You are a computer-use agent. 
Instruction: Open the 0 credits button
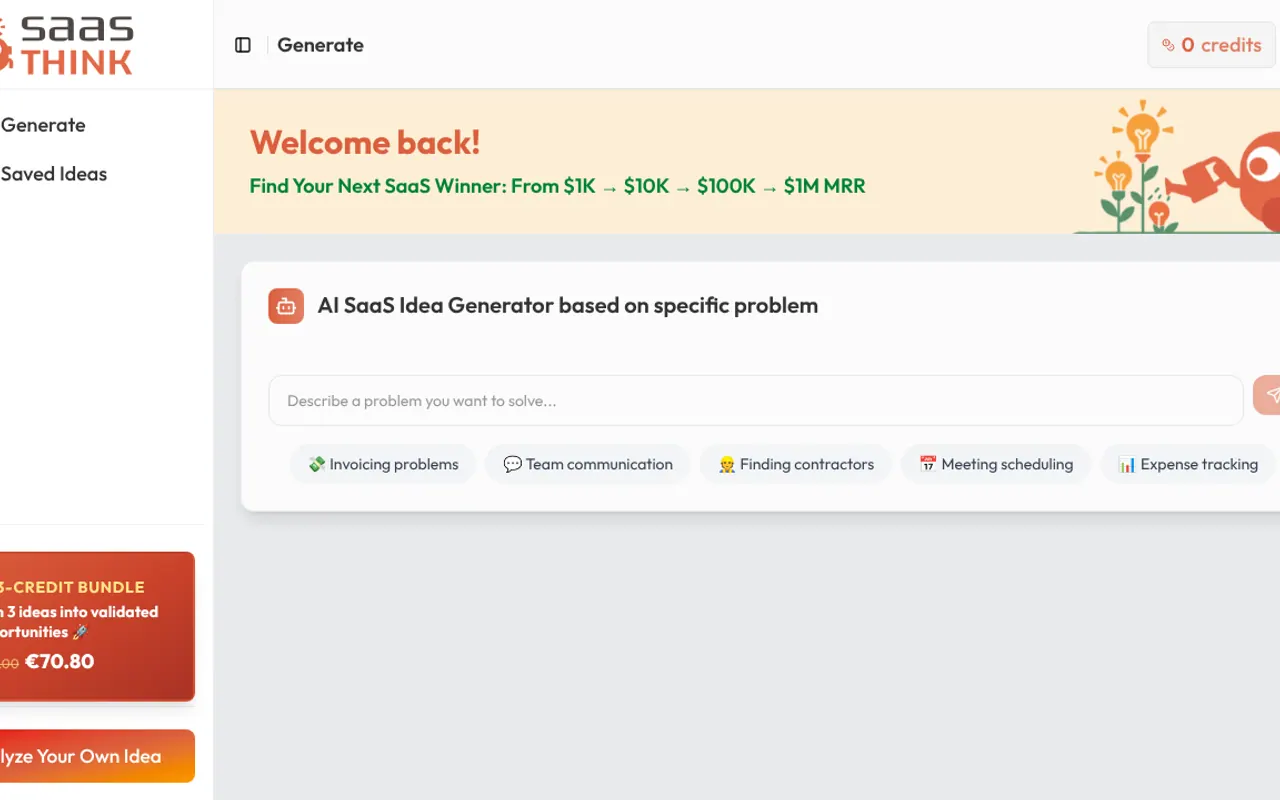[1212, 45]
